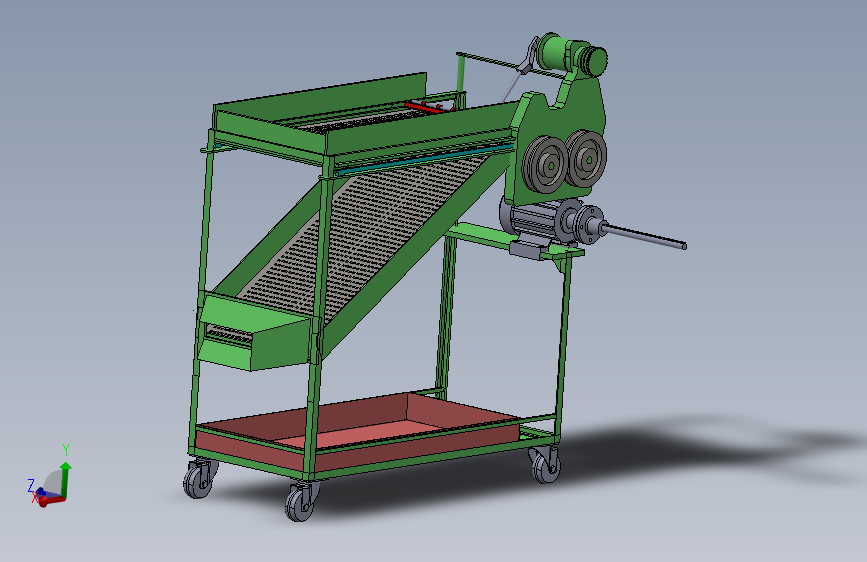Screen dimensions: 867x562
Task: Pick the long gray shaft protruding from motor
Action: coord(644,235)
